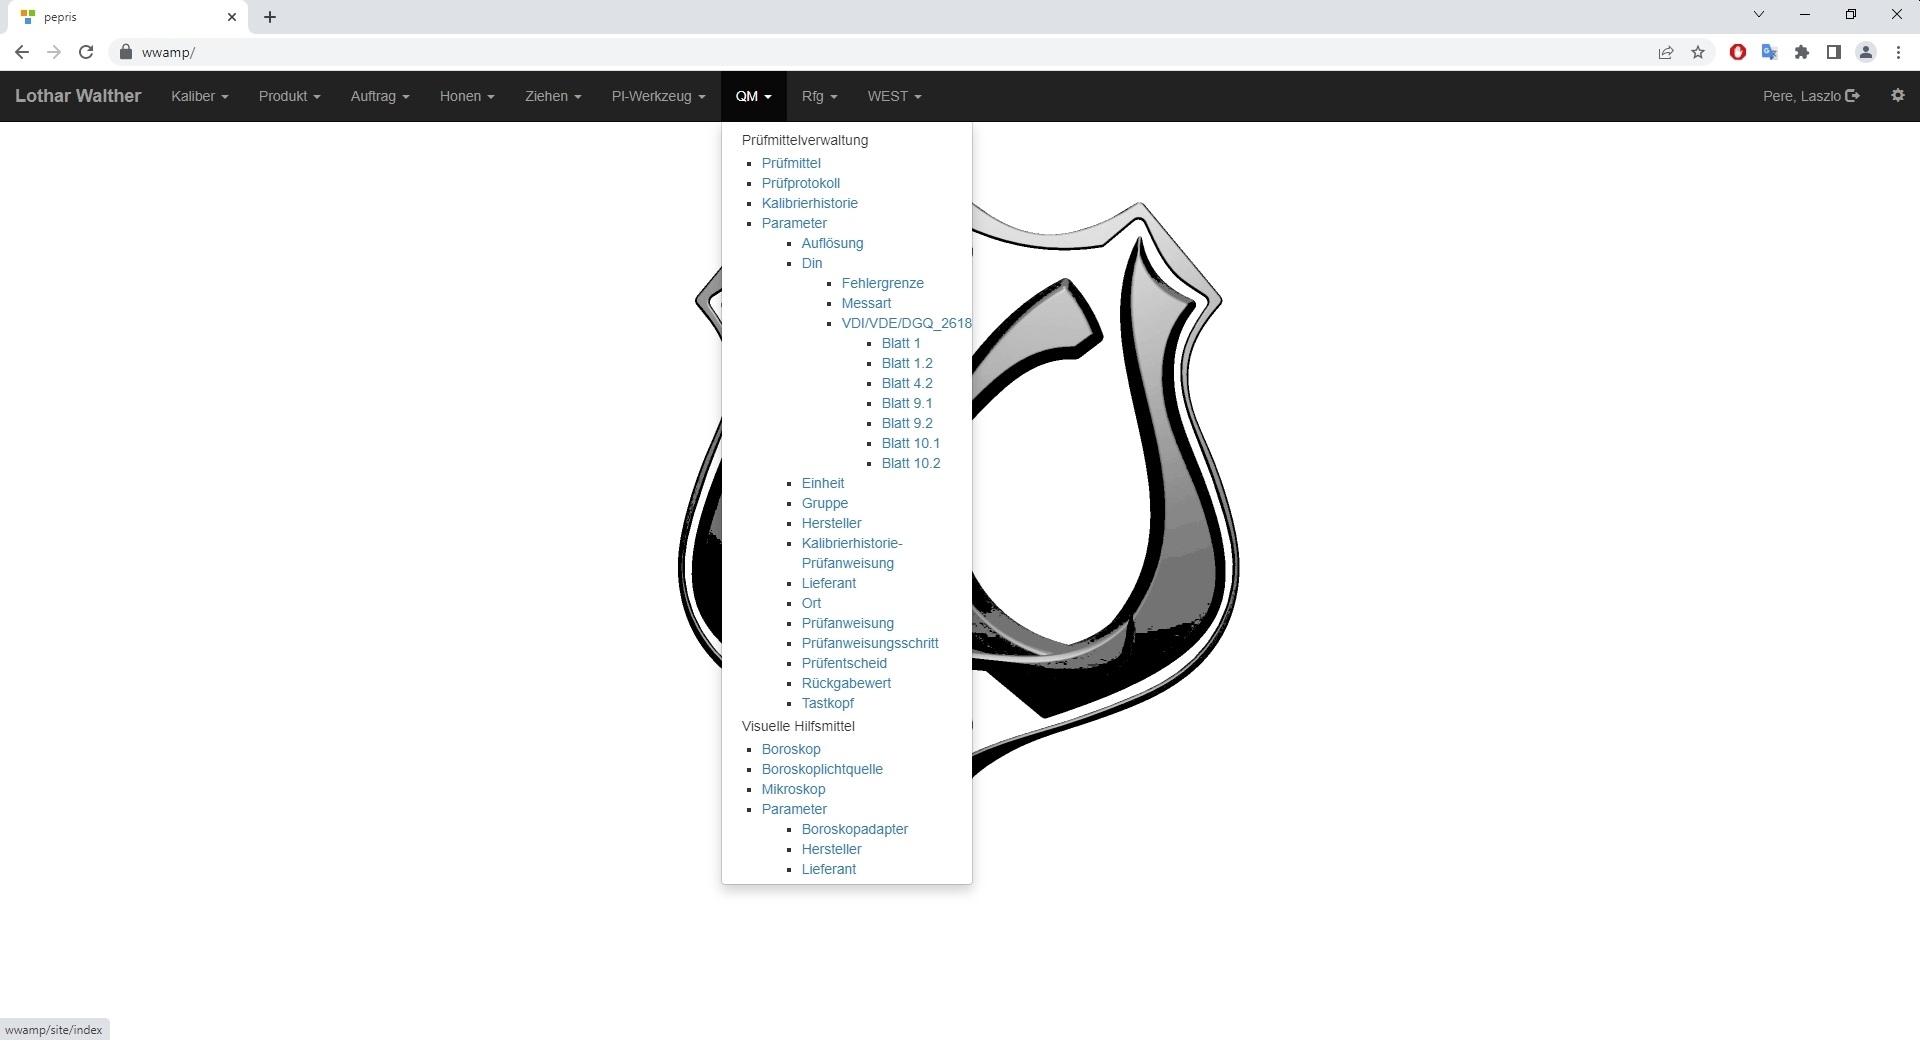The width and height of the screenshot is (1920, 1040).
Task: Bookmark this page with the star icon
Action: [1698, 52]
